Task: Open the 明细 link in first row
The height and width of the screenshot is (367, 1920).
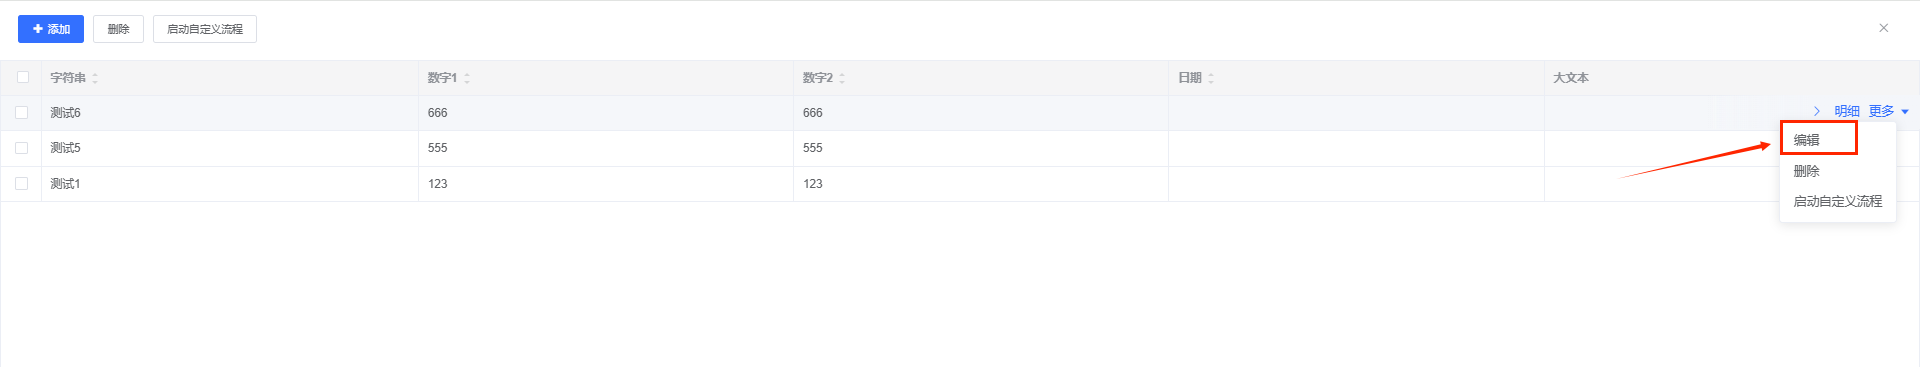Action: tap(1847, 111)
